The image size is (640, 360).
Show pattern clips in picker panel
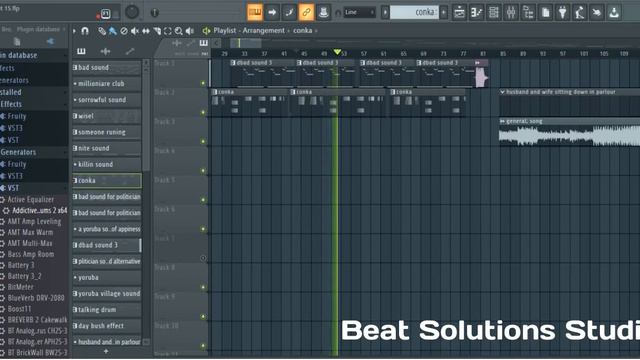click(81, 51)
